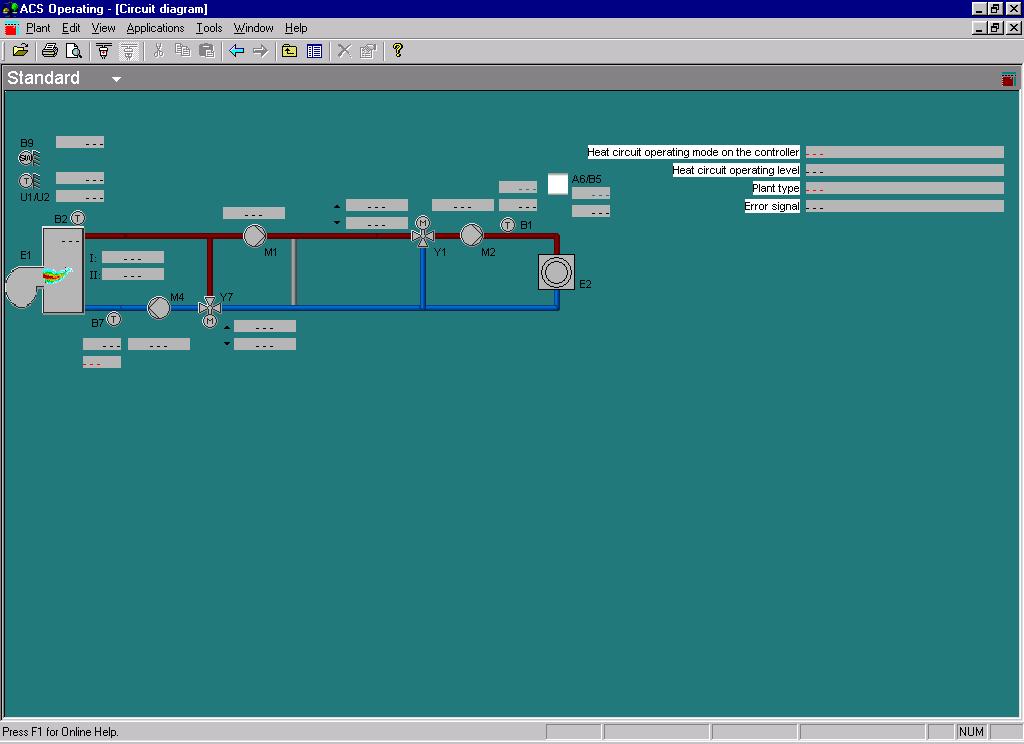1024x744 pixels.
Task: Click the 'Heat circuit operating level' label
Action: pos(735,170)
